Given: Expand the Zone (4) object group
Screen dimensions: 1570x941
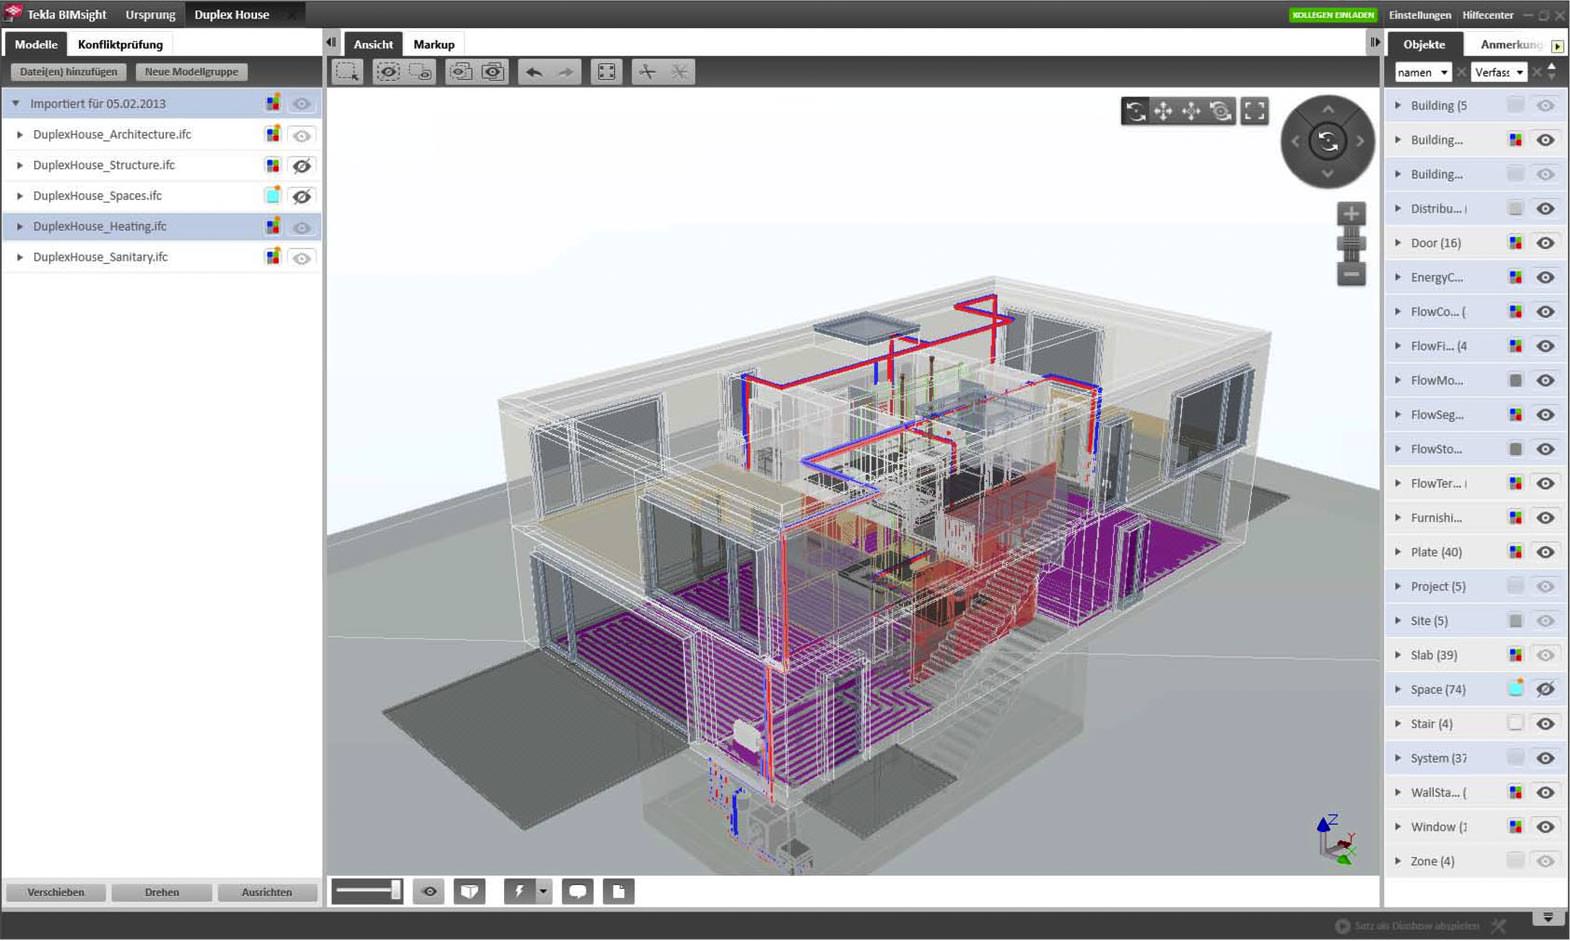Looking at the screenshot, I should coord(1398,861).
